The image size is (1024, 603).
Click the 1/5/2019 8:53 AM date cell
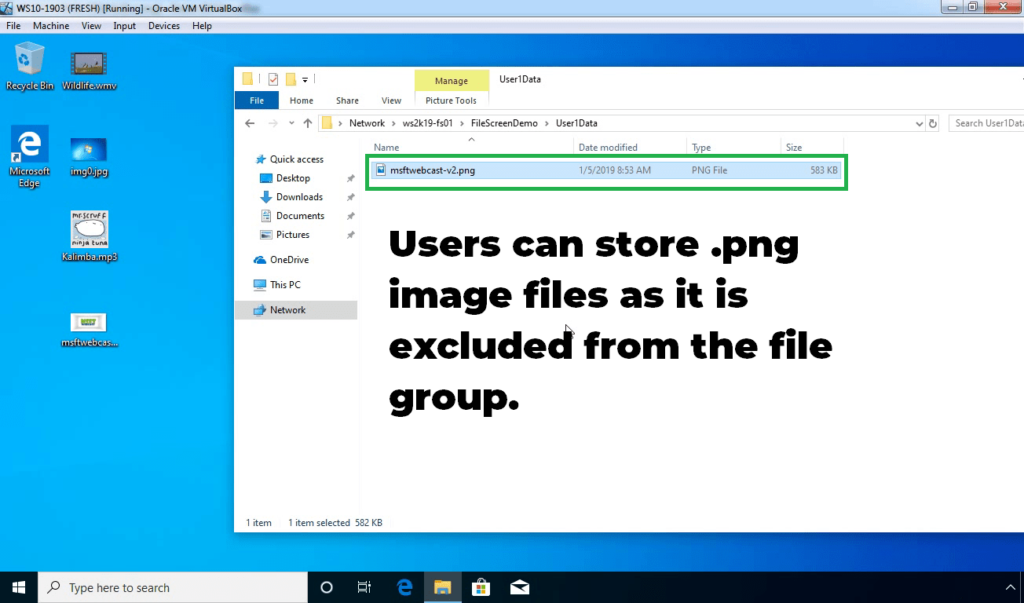[615, 171]
